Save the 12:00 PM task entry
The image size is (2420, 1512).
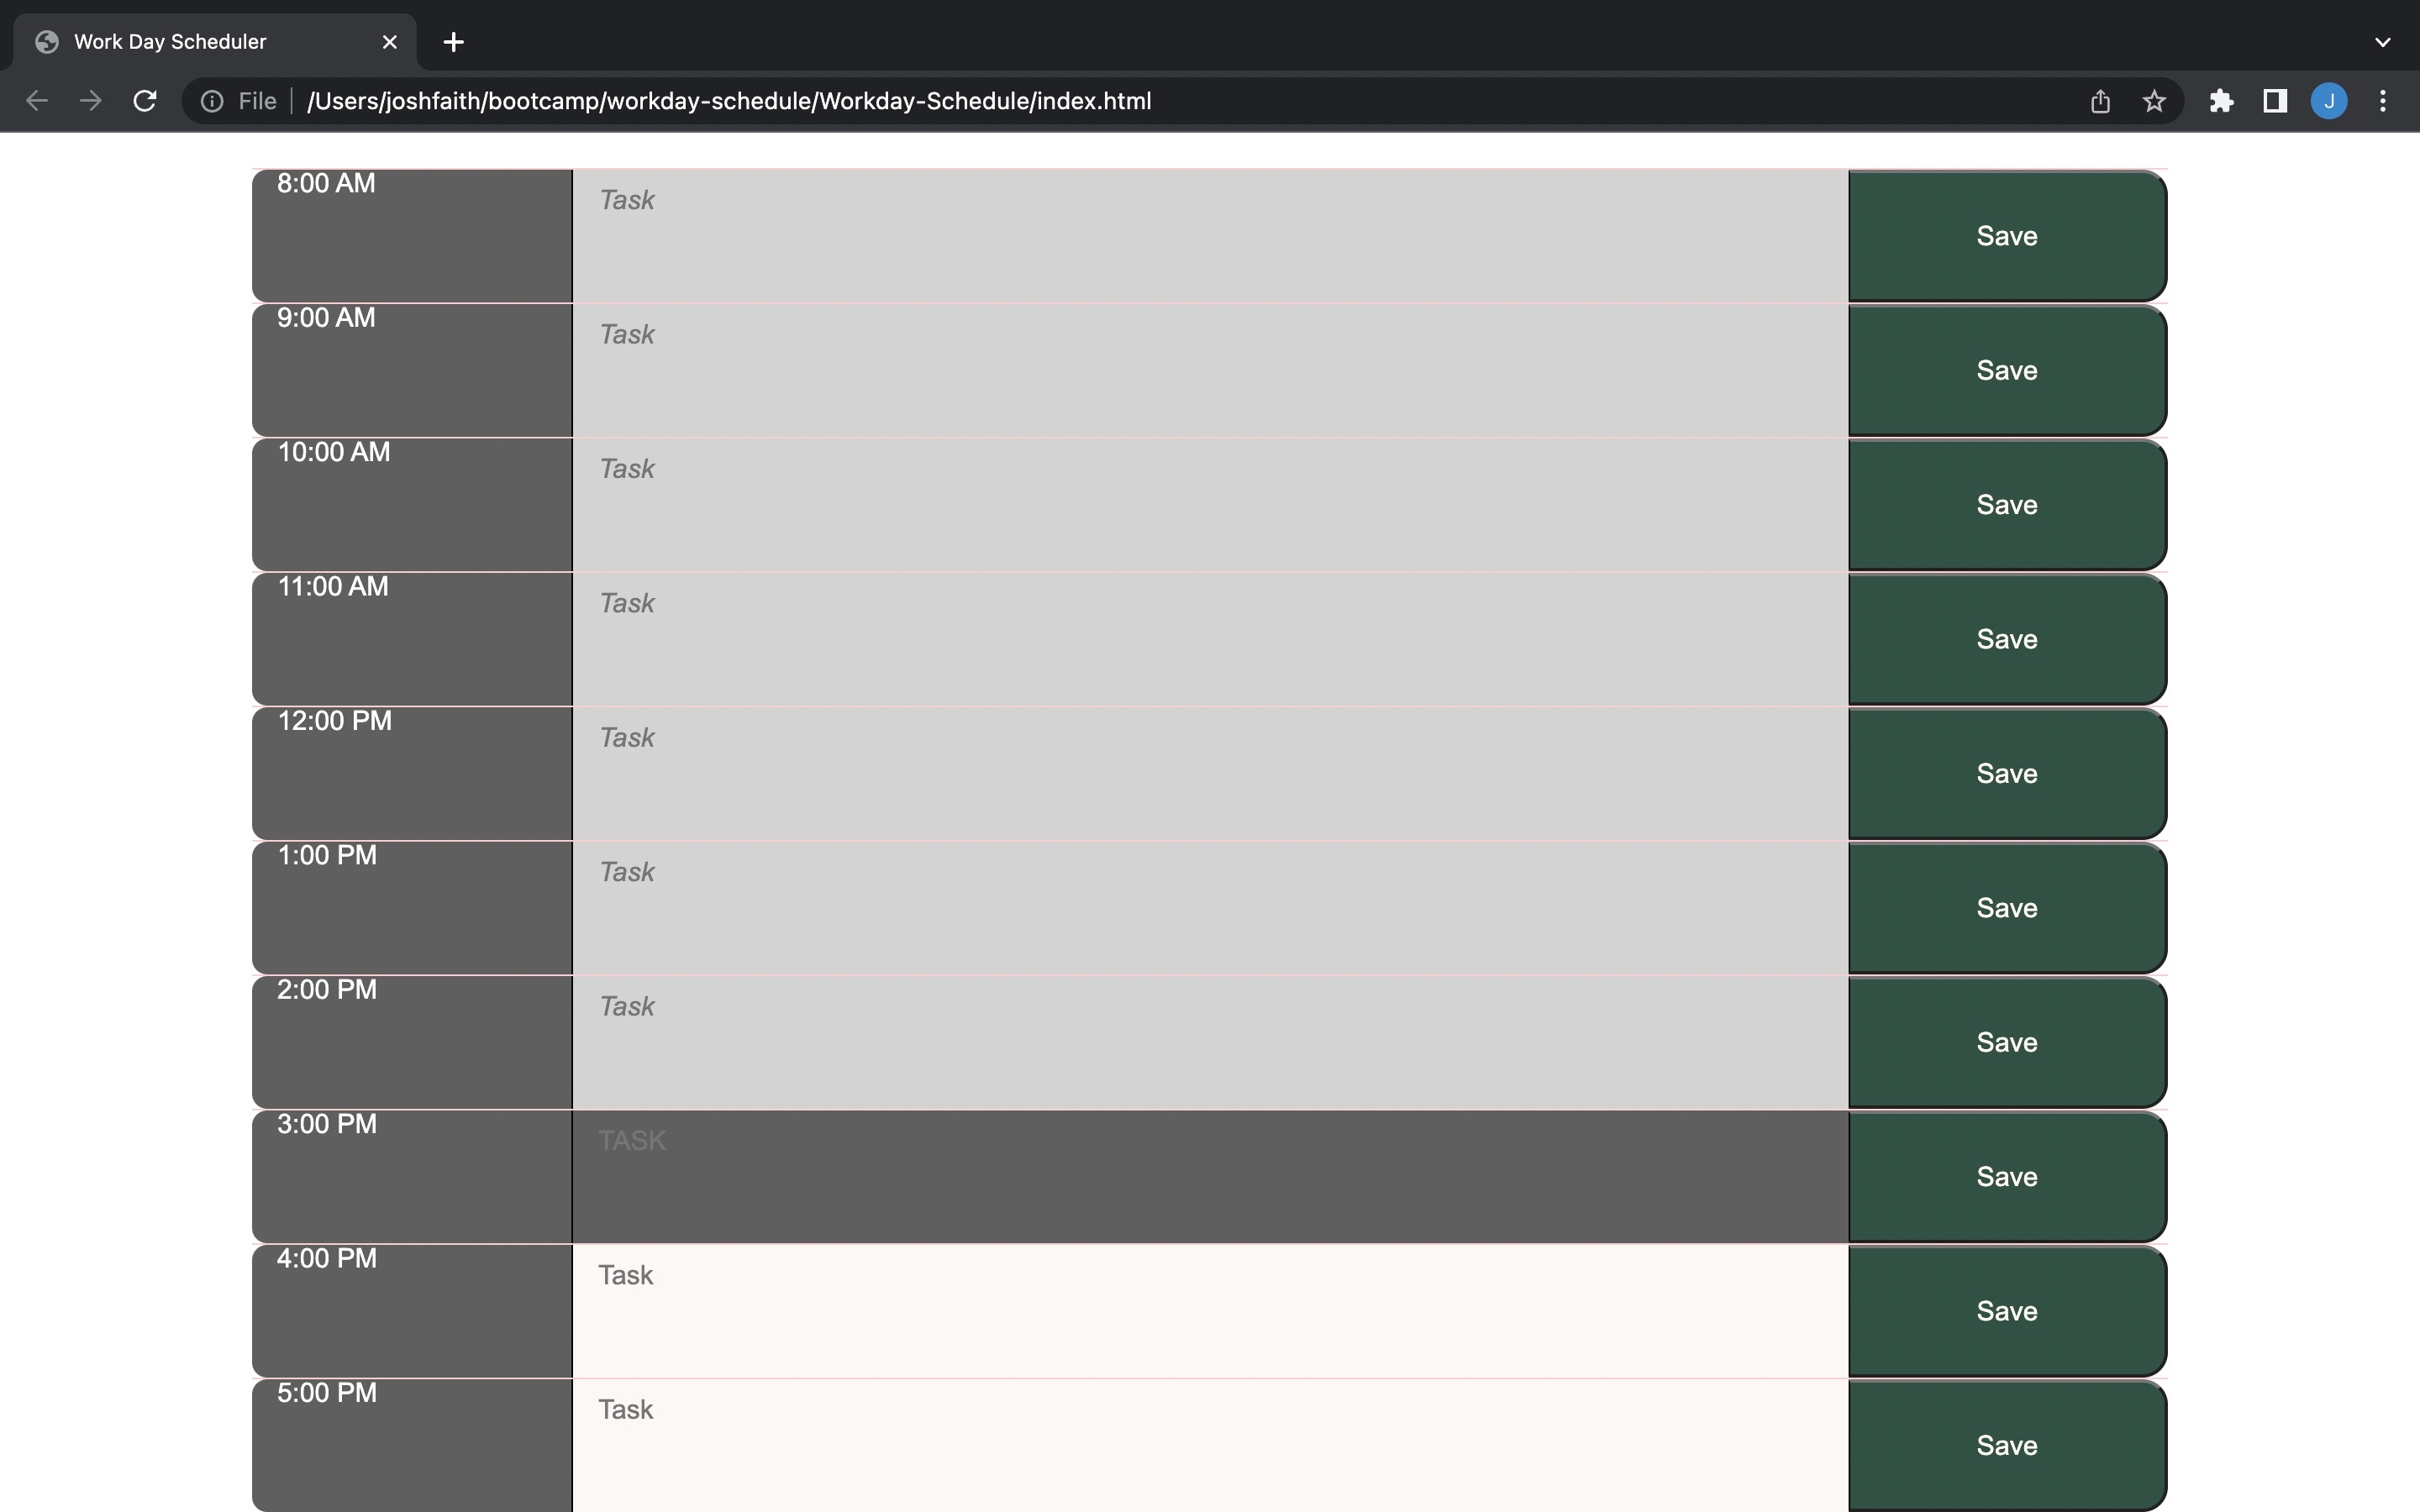pos(2005,772)
